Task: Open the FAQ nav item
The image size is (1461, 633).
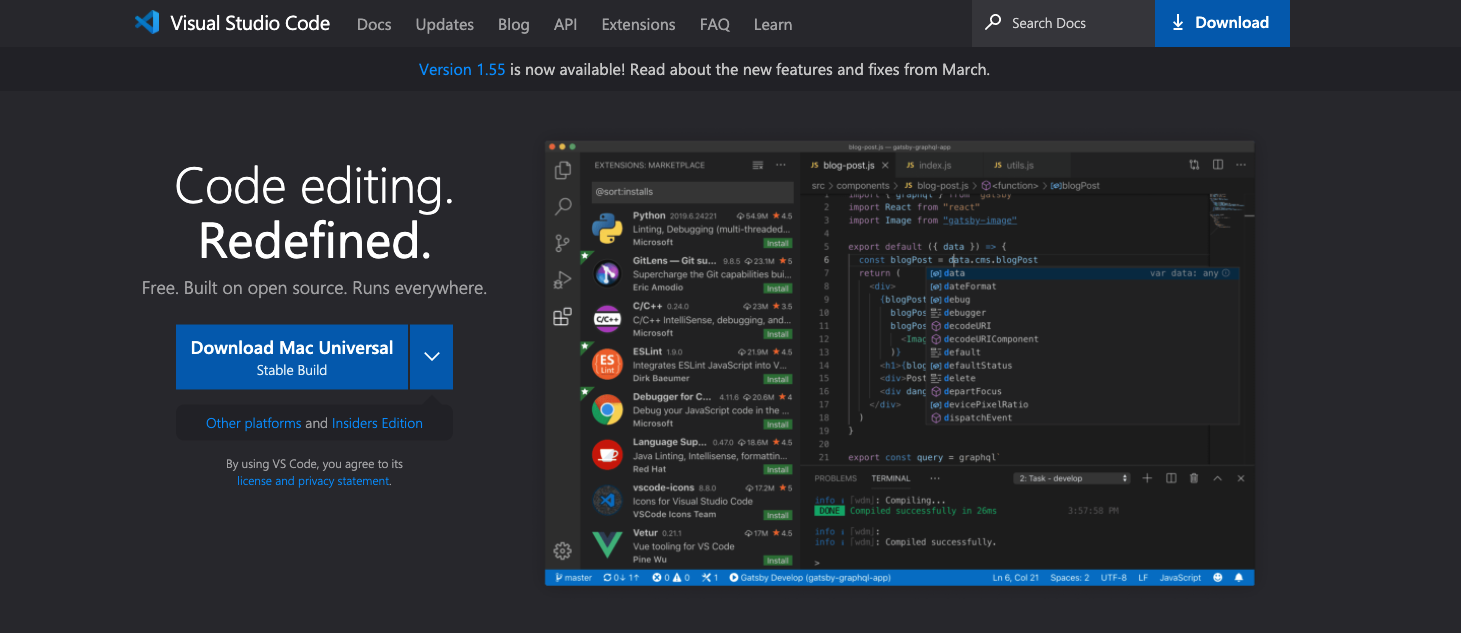Action: coord(715,24)
